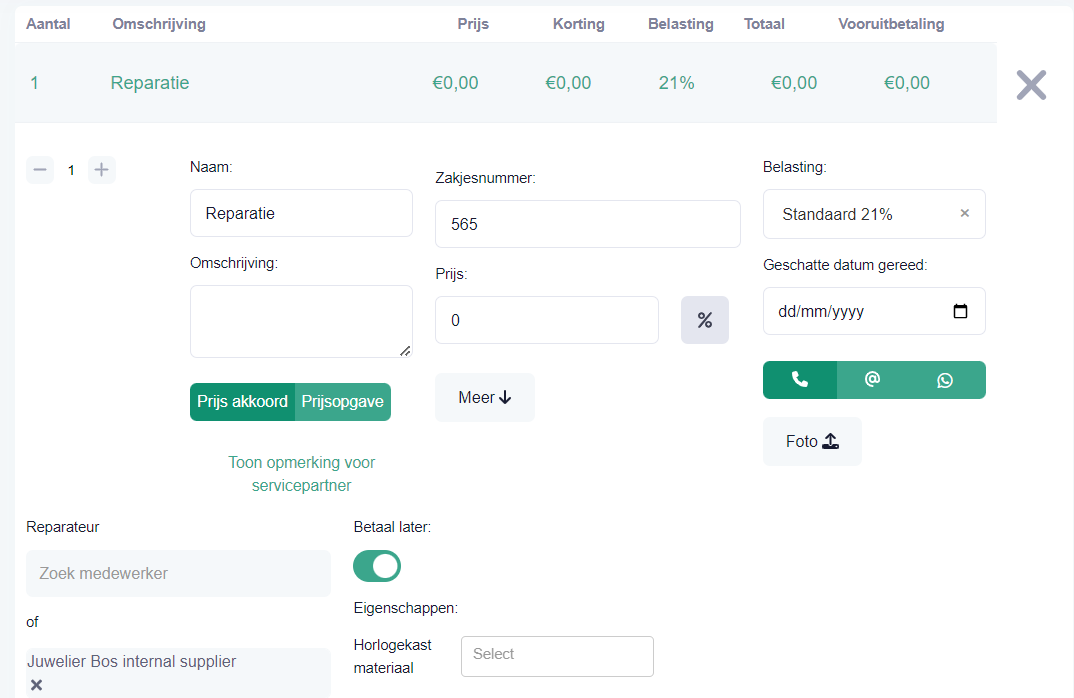Increase quantity with the plus button
Viewport: 1074px width, 698px height.
[x=101, y=170]
